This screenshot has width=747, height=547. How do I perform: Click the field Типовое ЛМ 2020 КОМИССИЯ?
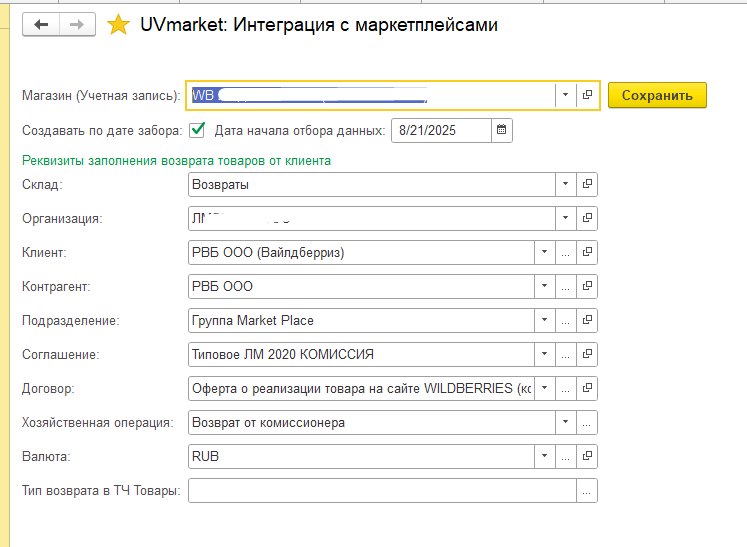361,354
